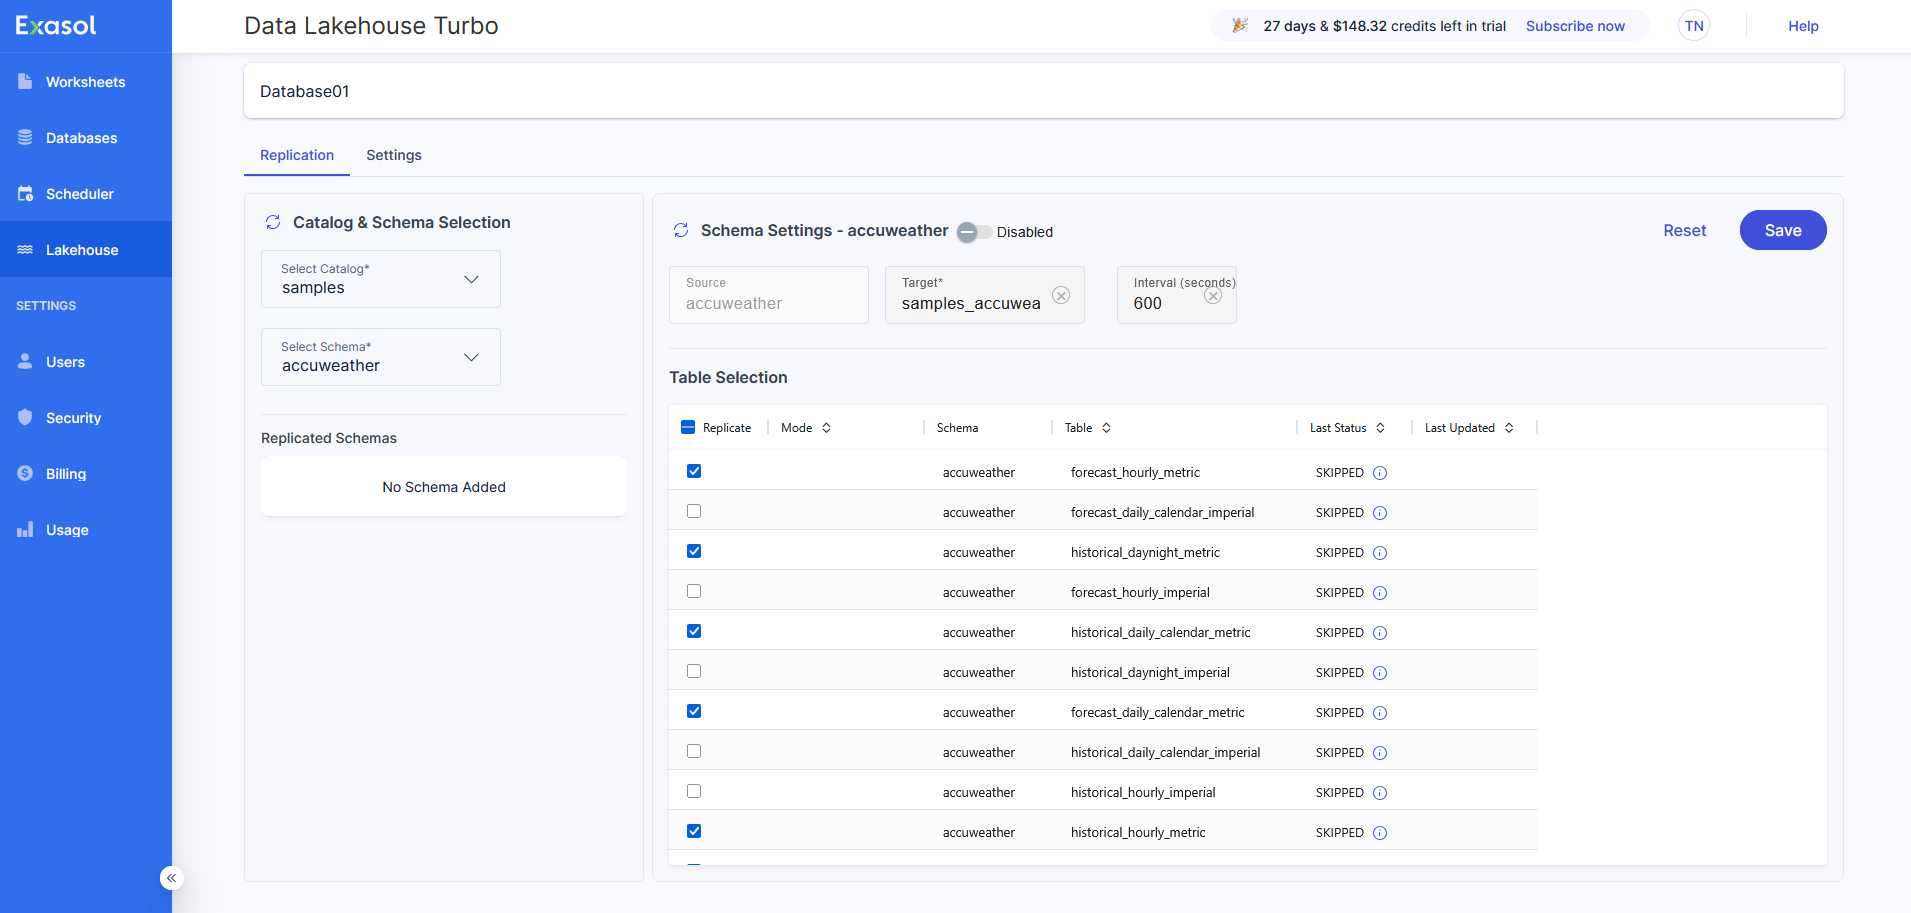Check the forecast_daily_calendar_imperial replicate checkbox
The image size is (1911, 913).
coord(694,511)
